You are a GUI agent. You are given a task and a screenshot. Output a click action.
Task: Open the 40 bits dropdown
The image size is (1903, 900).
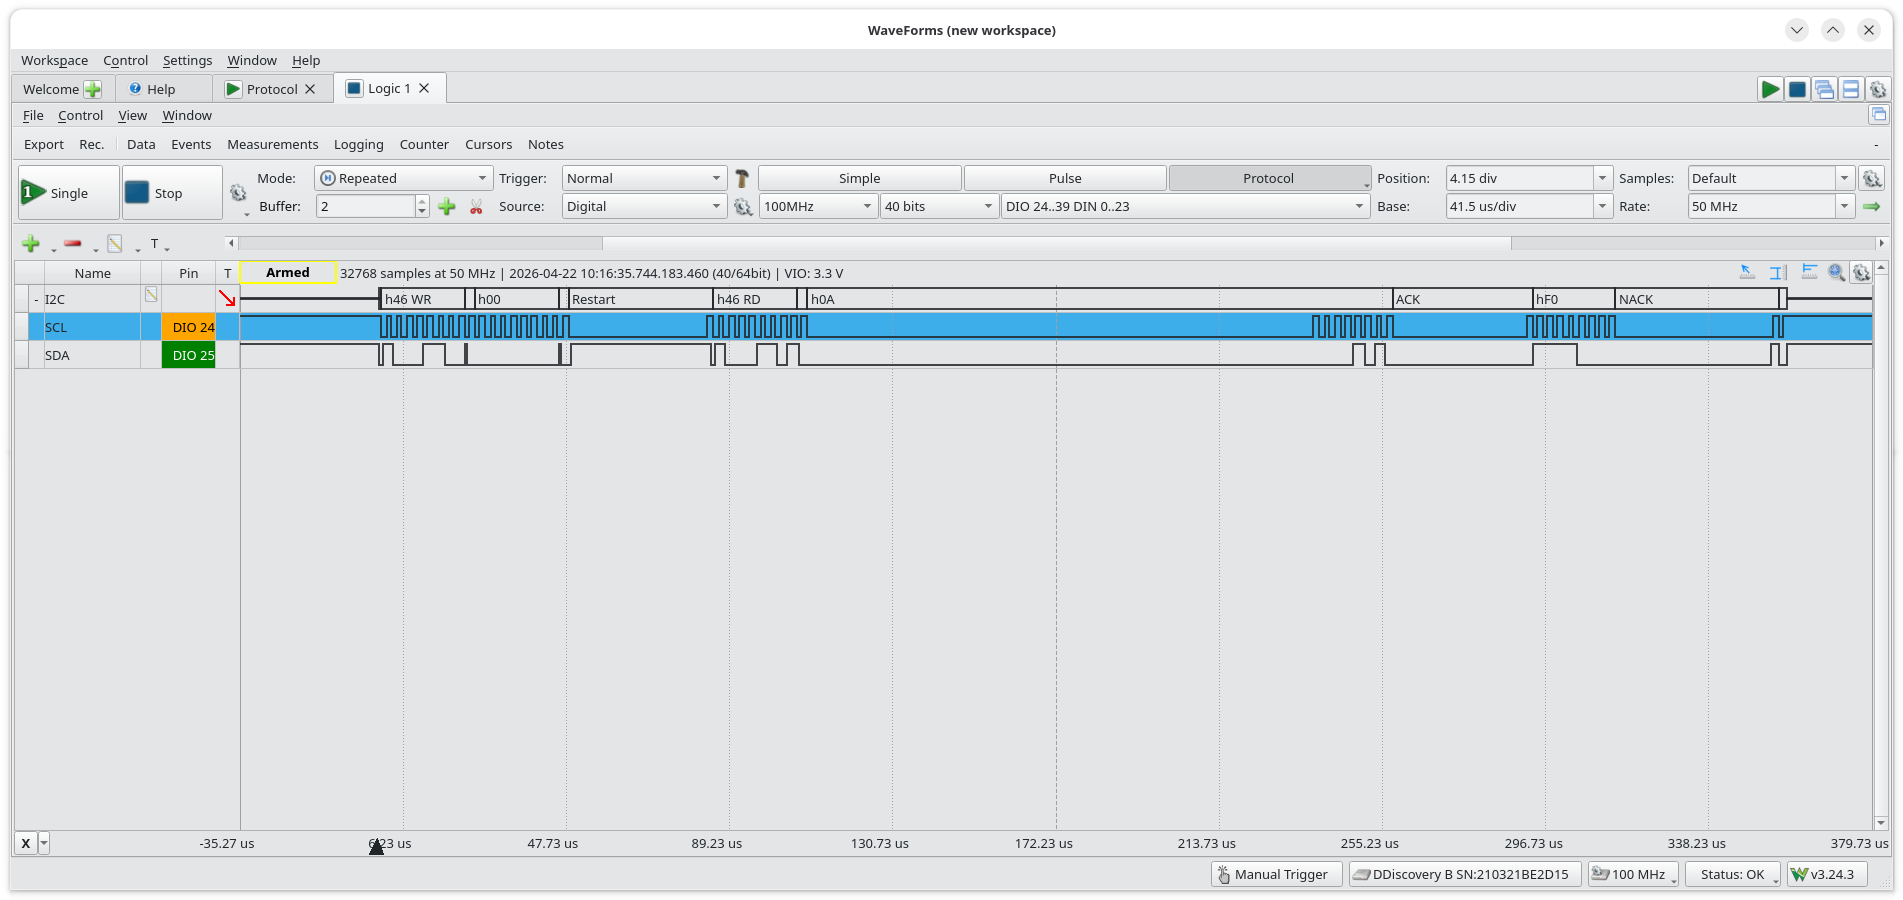click(x=938, y=206)
